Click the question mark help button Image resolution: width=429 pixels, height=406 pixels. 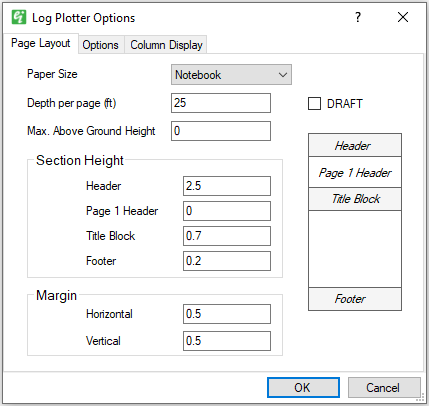click(x=358, y=17)
